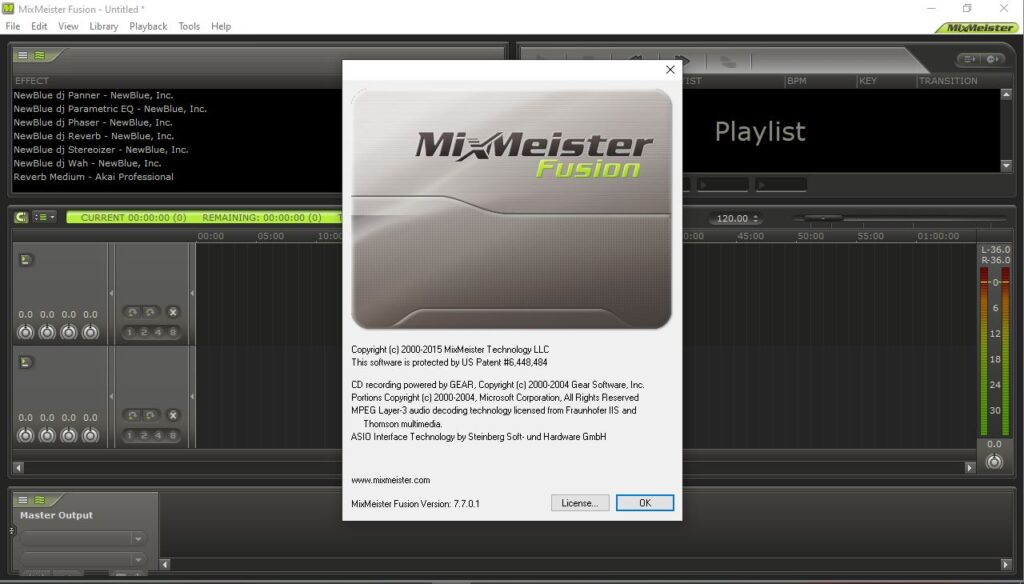Select NewBlue dj Wah effect
The height and width of the screenshot is (584, 1024).
(x=87, y=163)
